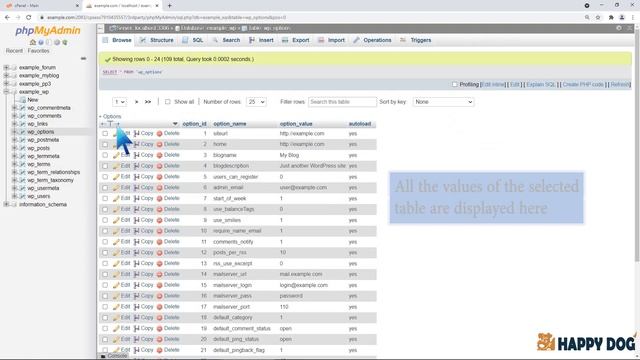Open the Number of rows dropdown
This screenshot has height=360, width=640.
256,102
